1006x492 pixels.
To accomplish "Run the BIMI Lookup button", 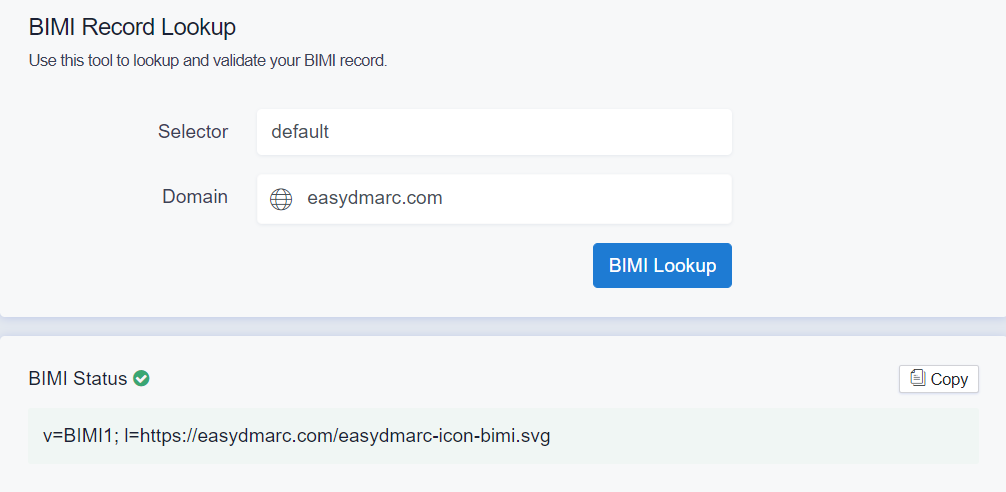I will click(x=662, y=266).
